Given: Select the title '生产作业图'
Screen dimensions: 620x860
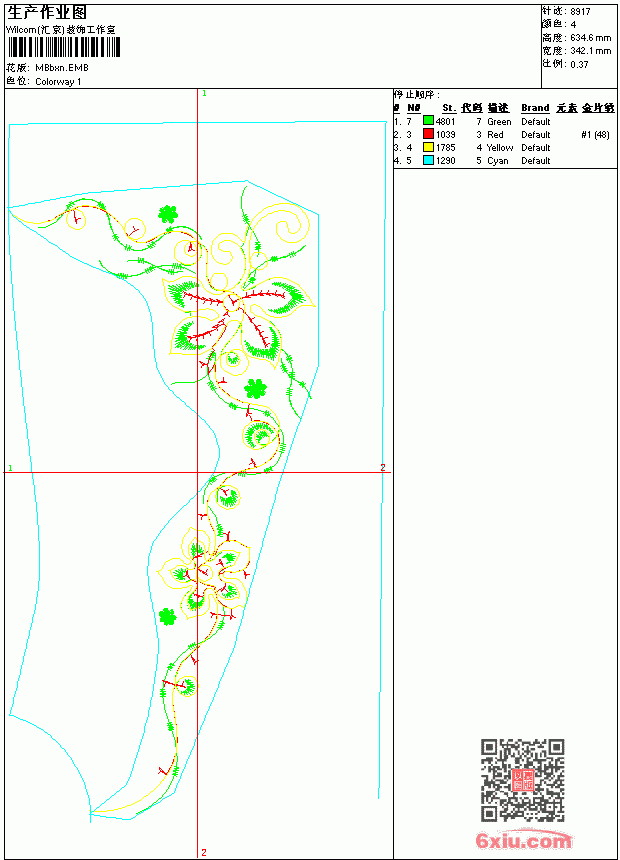Looking at the screenshot, I should click(47, 13).
